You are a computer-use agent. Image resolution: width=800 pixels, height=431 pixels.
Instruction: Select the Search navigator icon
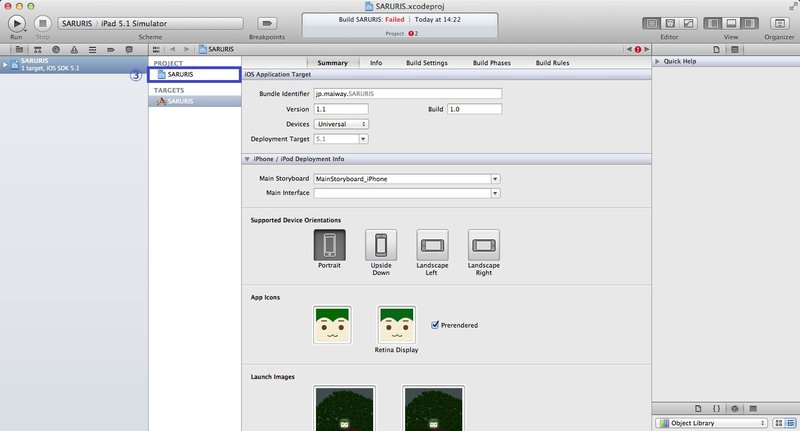pyautogui.click(x=56, y=49)
